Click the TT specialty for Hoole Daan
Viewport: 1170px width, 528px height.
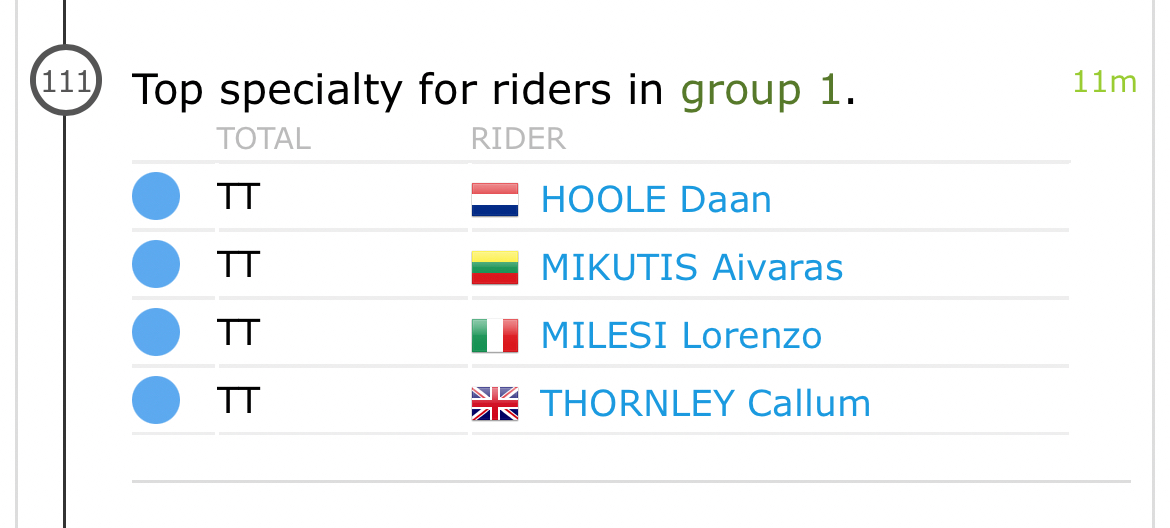click(238, 197)
